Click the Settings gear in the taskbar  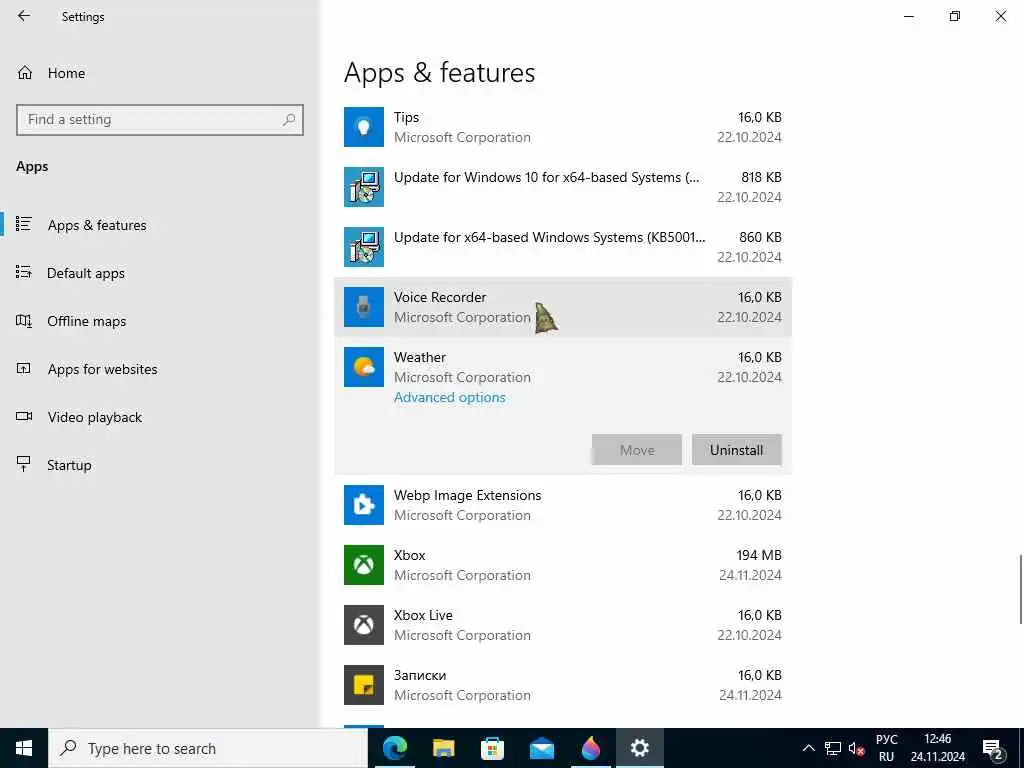[639, 748]
